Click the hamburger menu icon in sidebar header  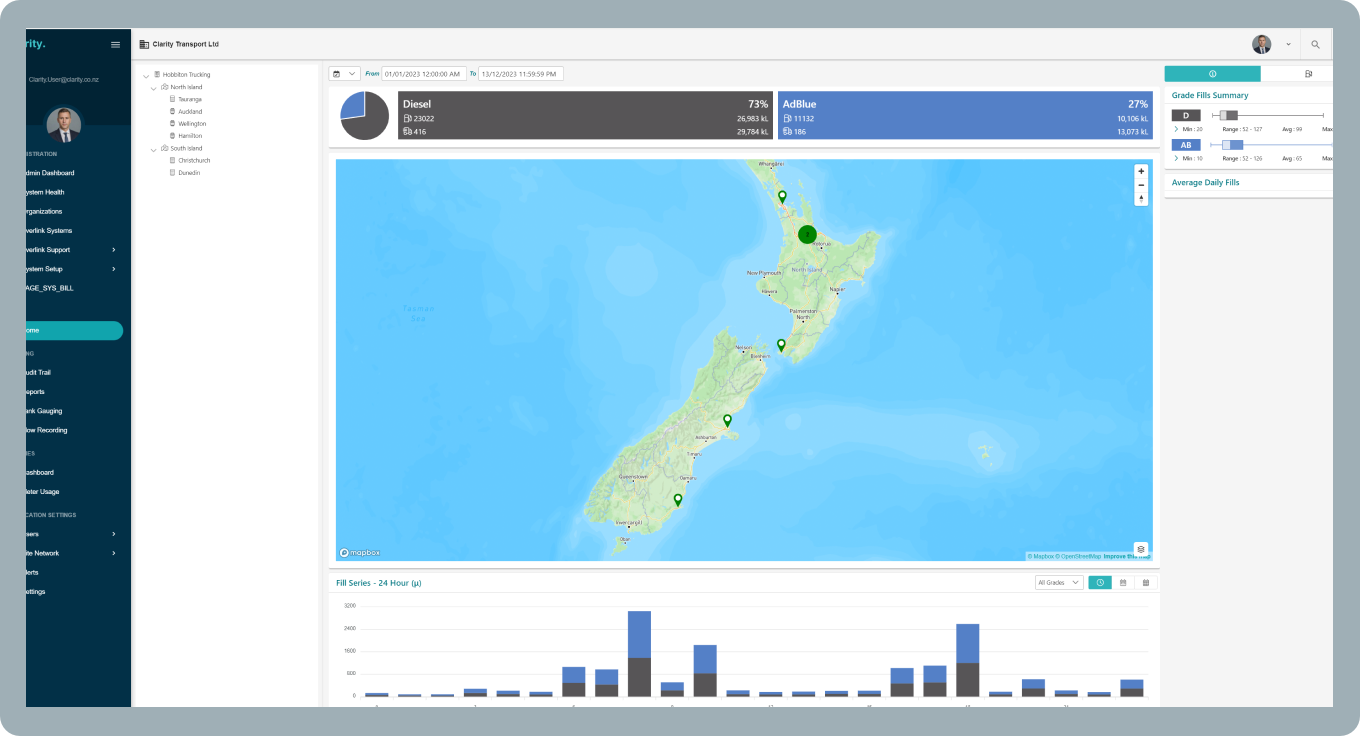tap(115, 45)
